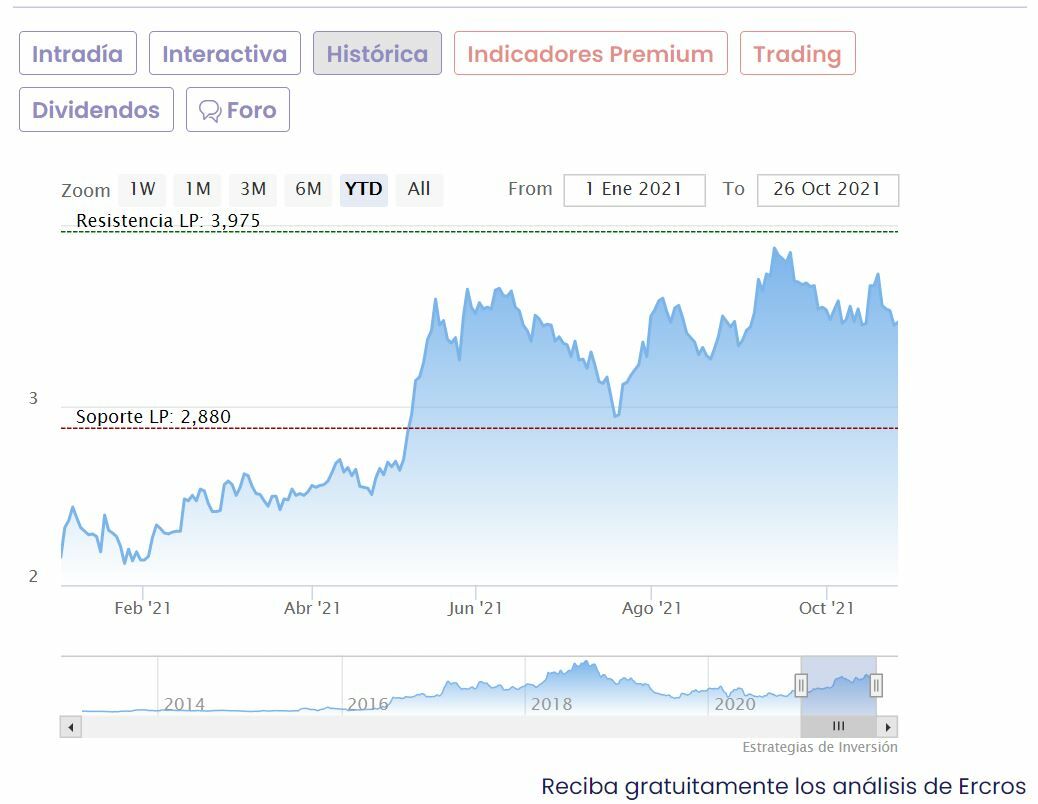Open Indicadores Premium
Image resolution: width=1038 pixels, height=804 pixels.
(590, 54)
